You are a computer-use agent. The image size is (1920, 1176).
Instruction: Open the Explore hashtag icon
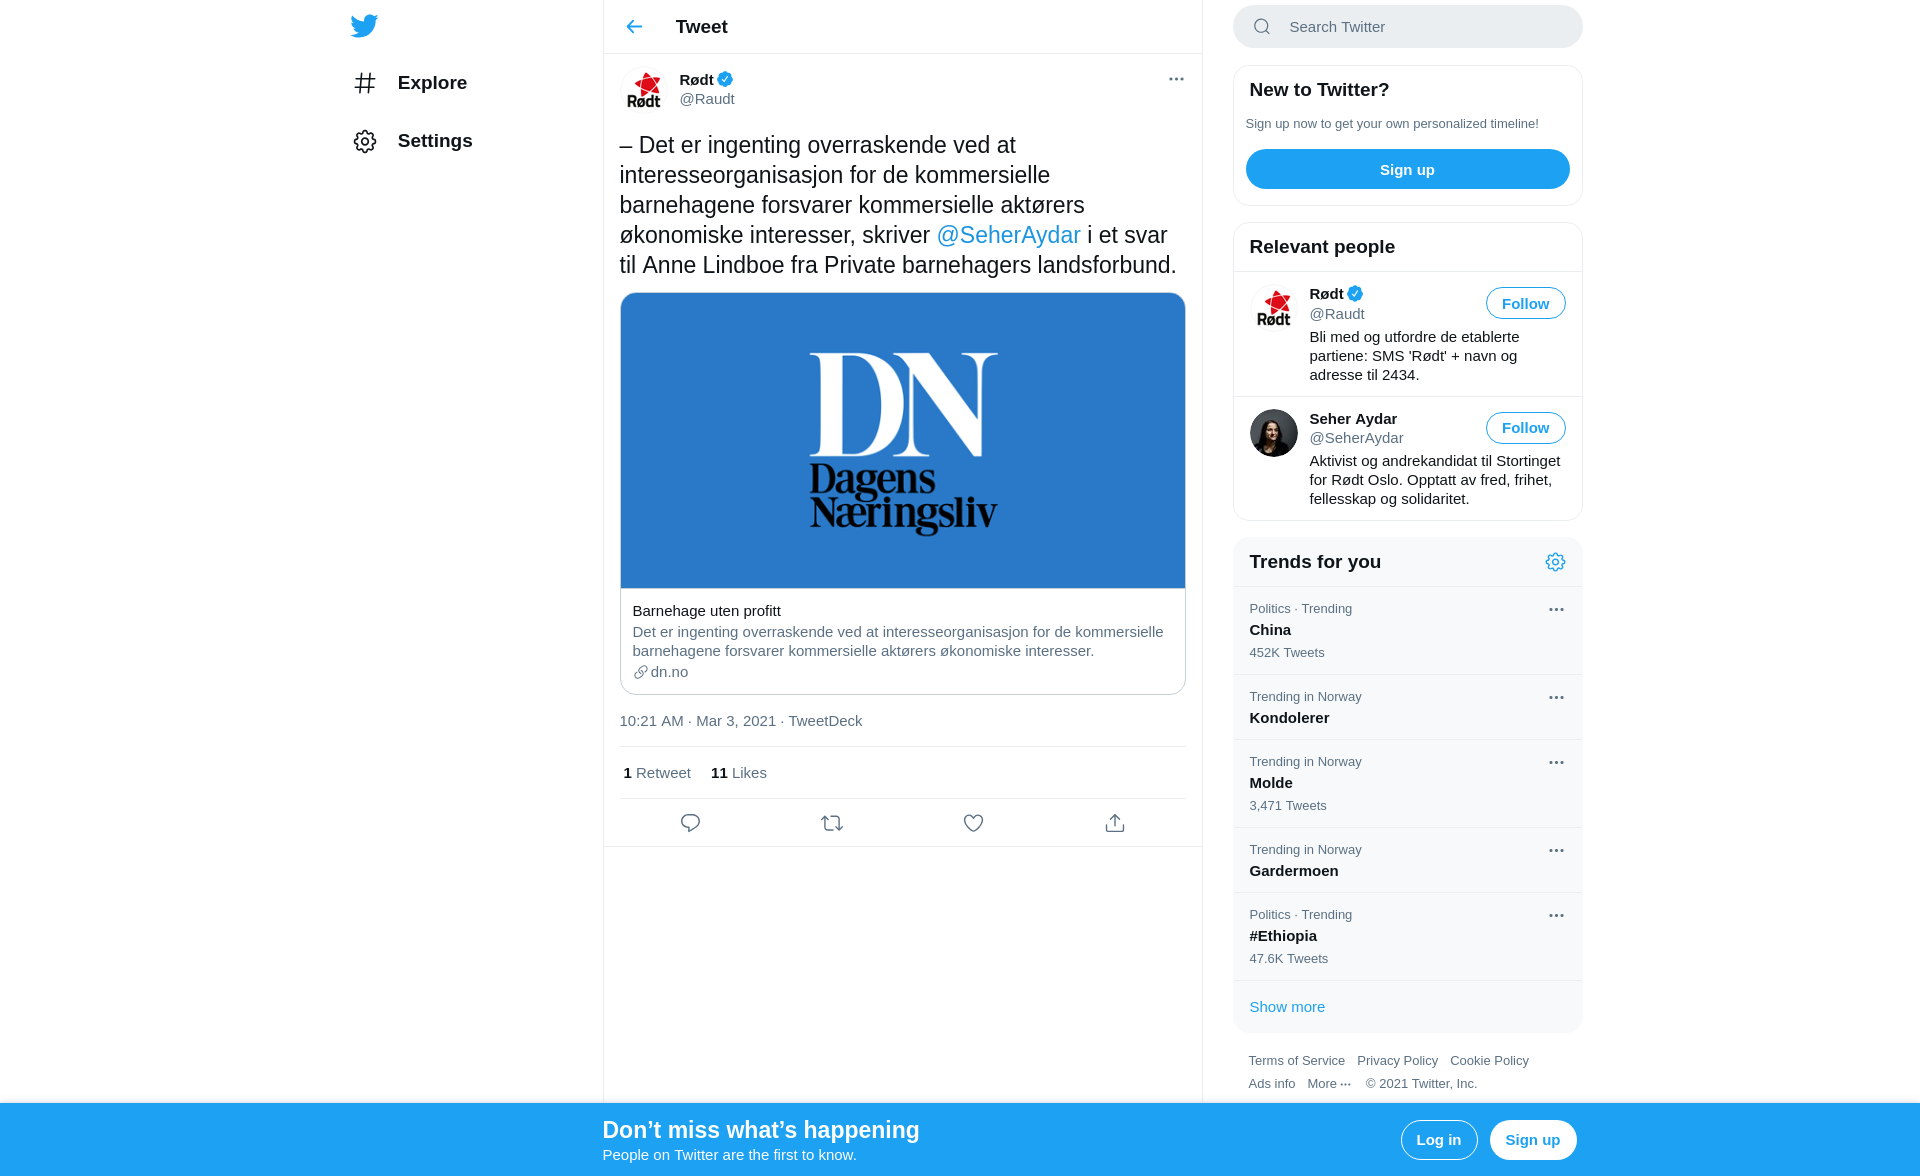click(x=365, y=83)
